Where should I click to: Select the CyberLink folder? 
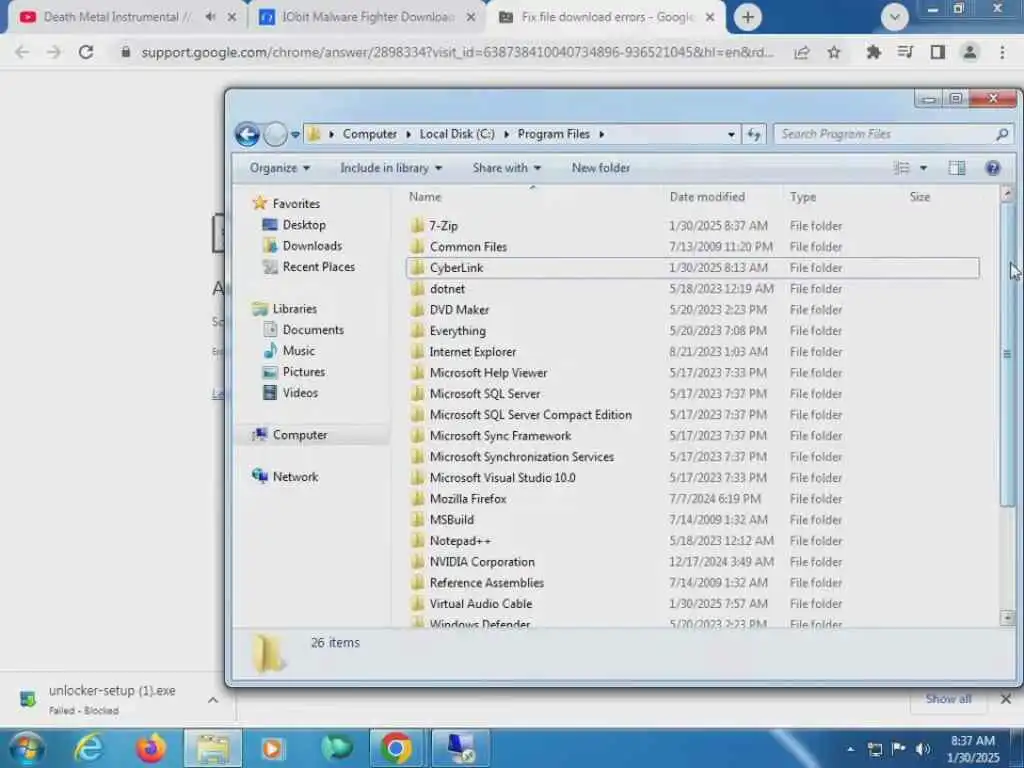point(692,268)
